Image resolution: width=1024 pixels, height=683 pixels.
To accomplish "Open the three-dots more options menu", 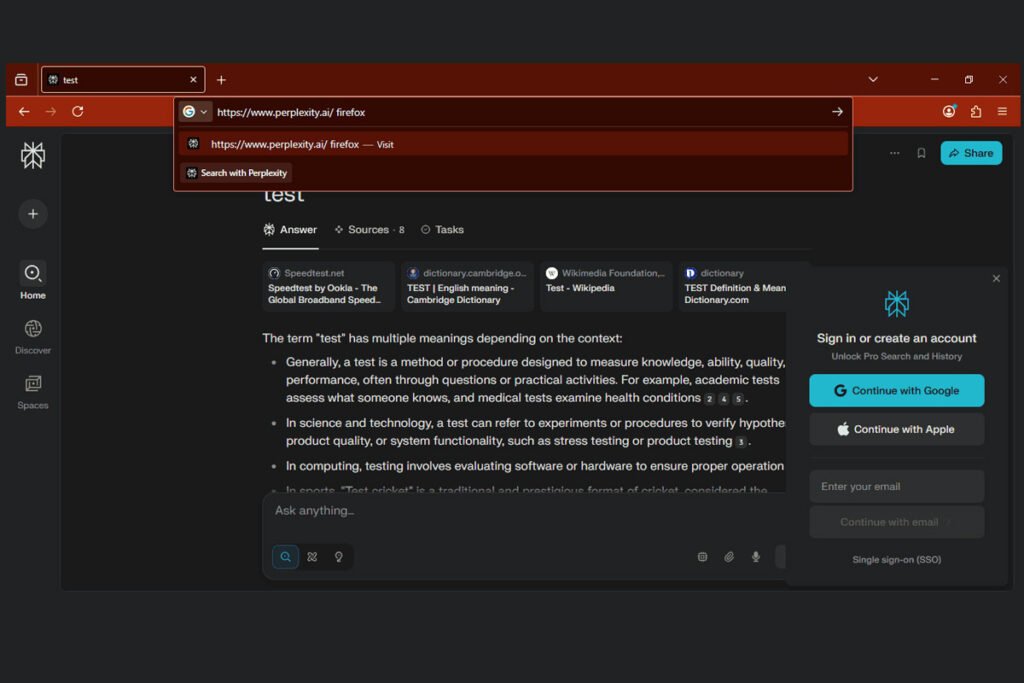I will (895, 153).
